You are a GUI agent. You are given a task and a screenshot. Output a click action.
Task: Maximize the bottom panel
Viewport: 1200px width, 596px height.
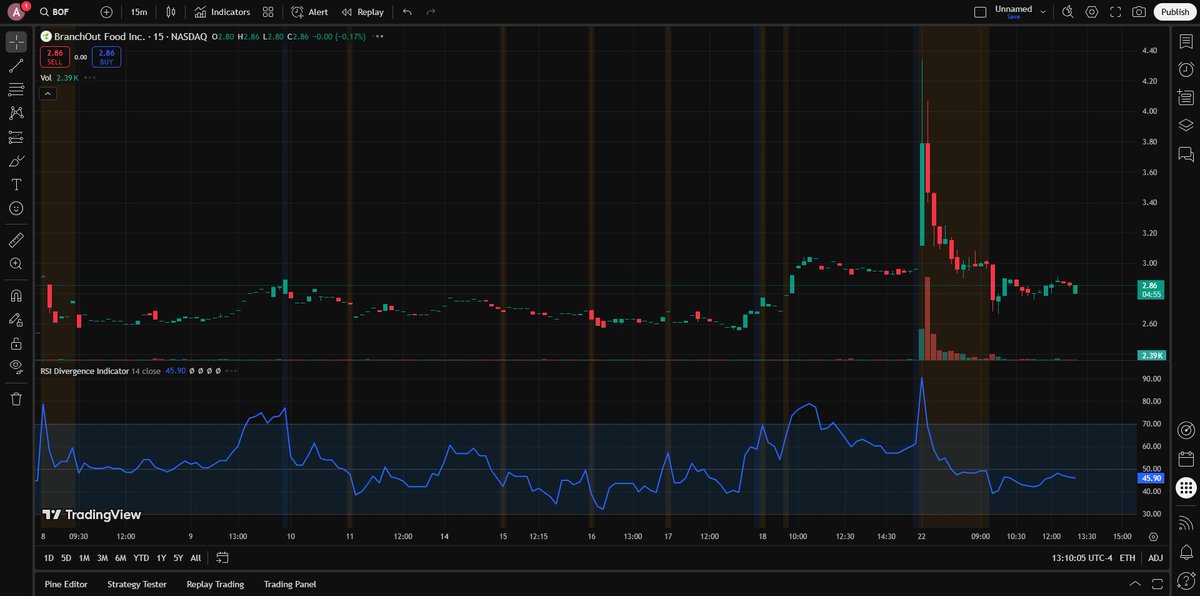[1158, 584]
